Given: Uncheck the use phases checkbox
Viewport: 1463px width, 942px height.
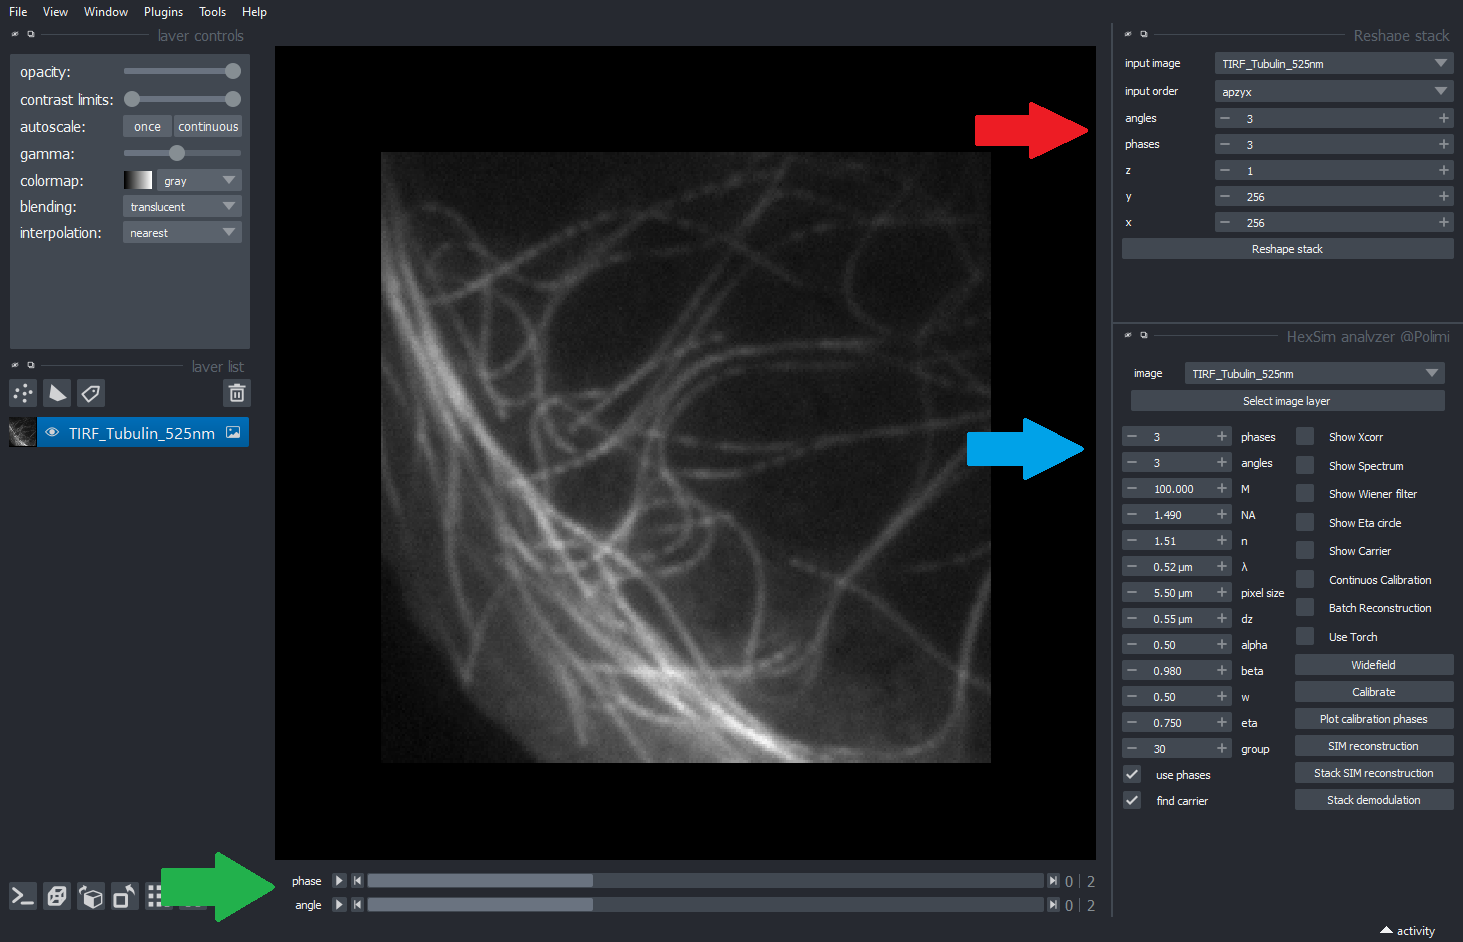Looking at the screenshot, I should pos(1132,775).
